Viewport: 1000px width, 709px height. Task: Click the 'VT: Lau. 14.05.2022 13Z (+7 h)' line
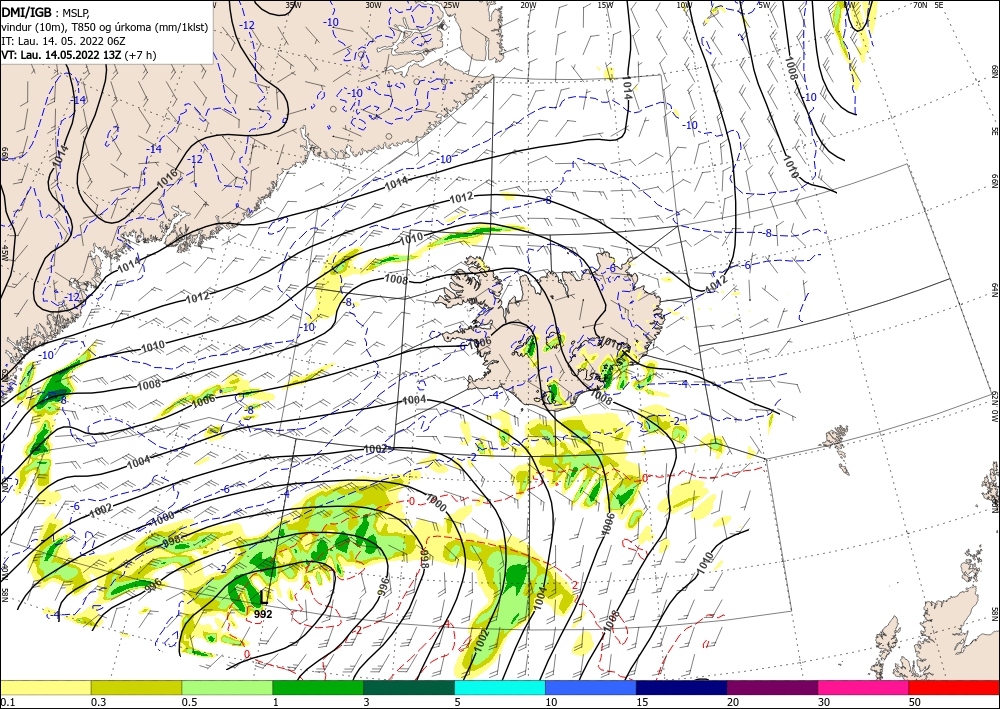78,55
